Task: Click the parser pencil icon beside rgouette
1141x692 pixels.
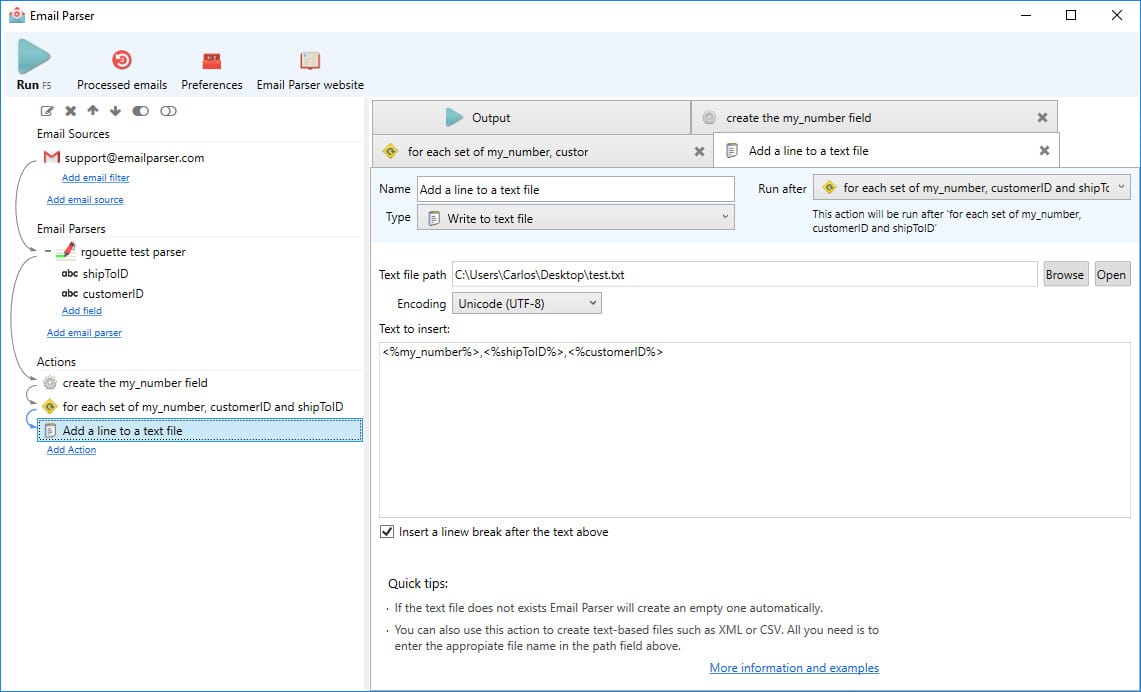Action: coord(66,251)
